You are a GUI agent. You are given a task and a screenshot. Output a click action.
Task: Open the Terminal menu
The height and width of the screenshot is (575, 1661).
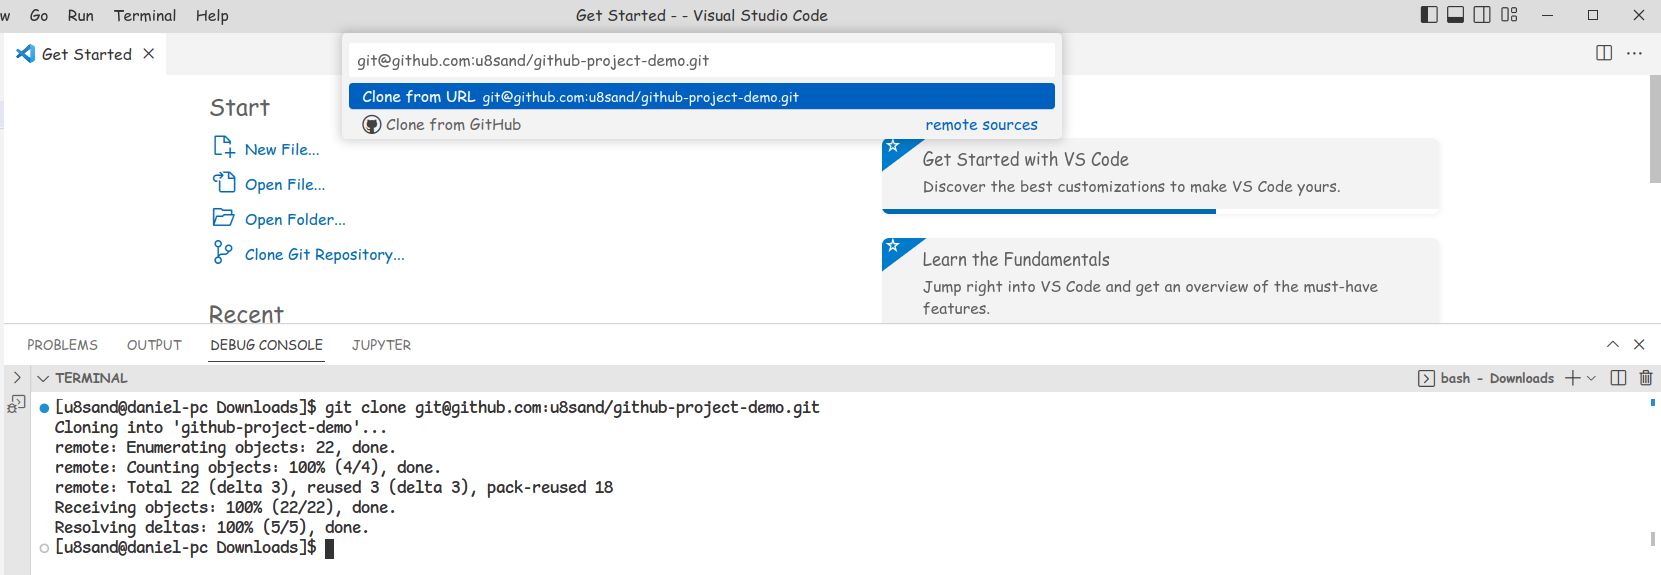pyautogui.click(x=145, y=15)
